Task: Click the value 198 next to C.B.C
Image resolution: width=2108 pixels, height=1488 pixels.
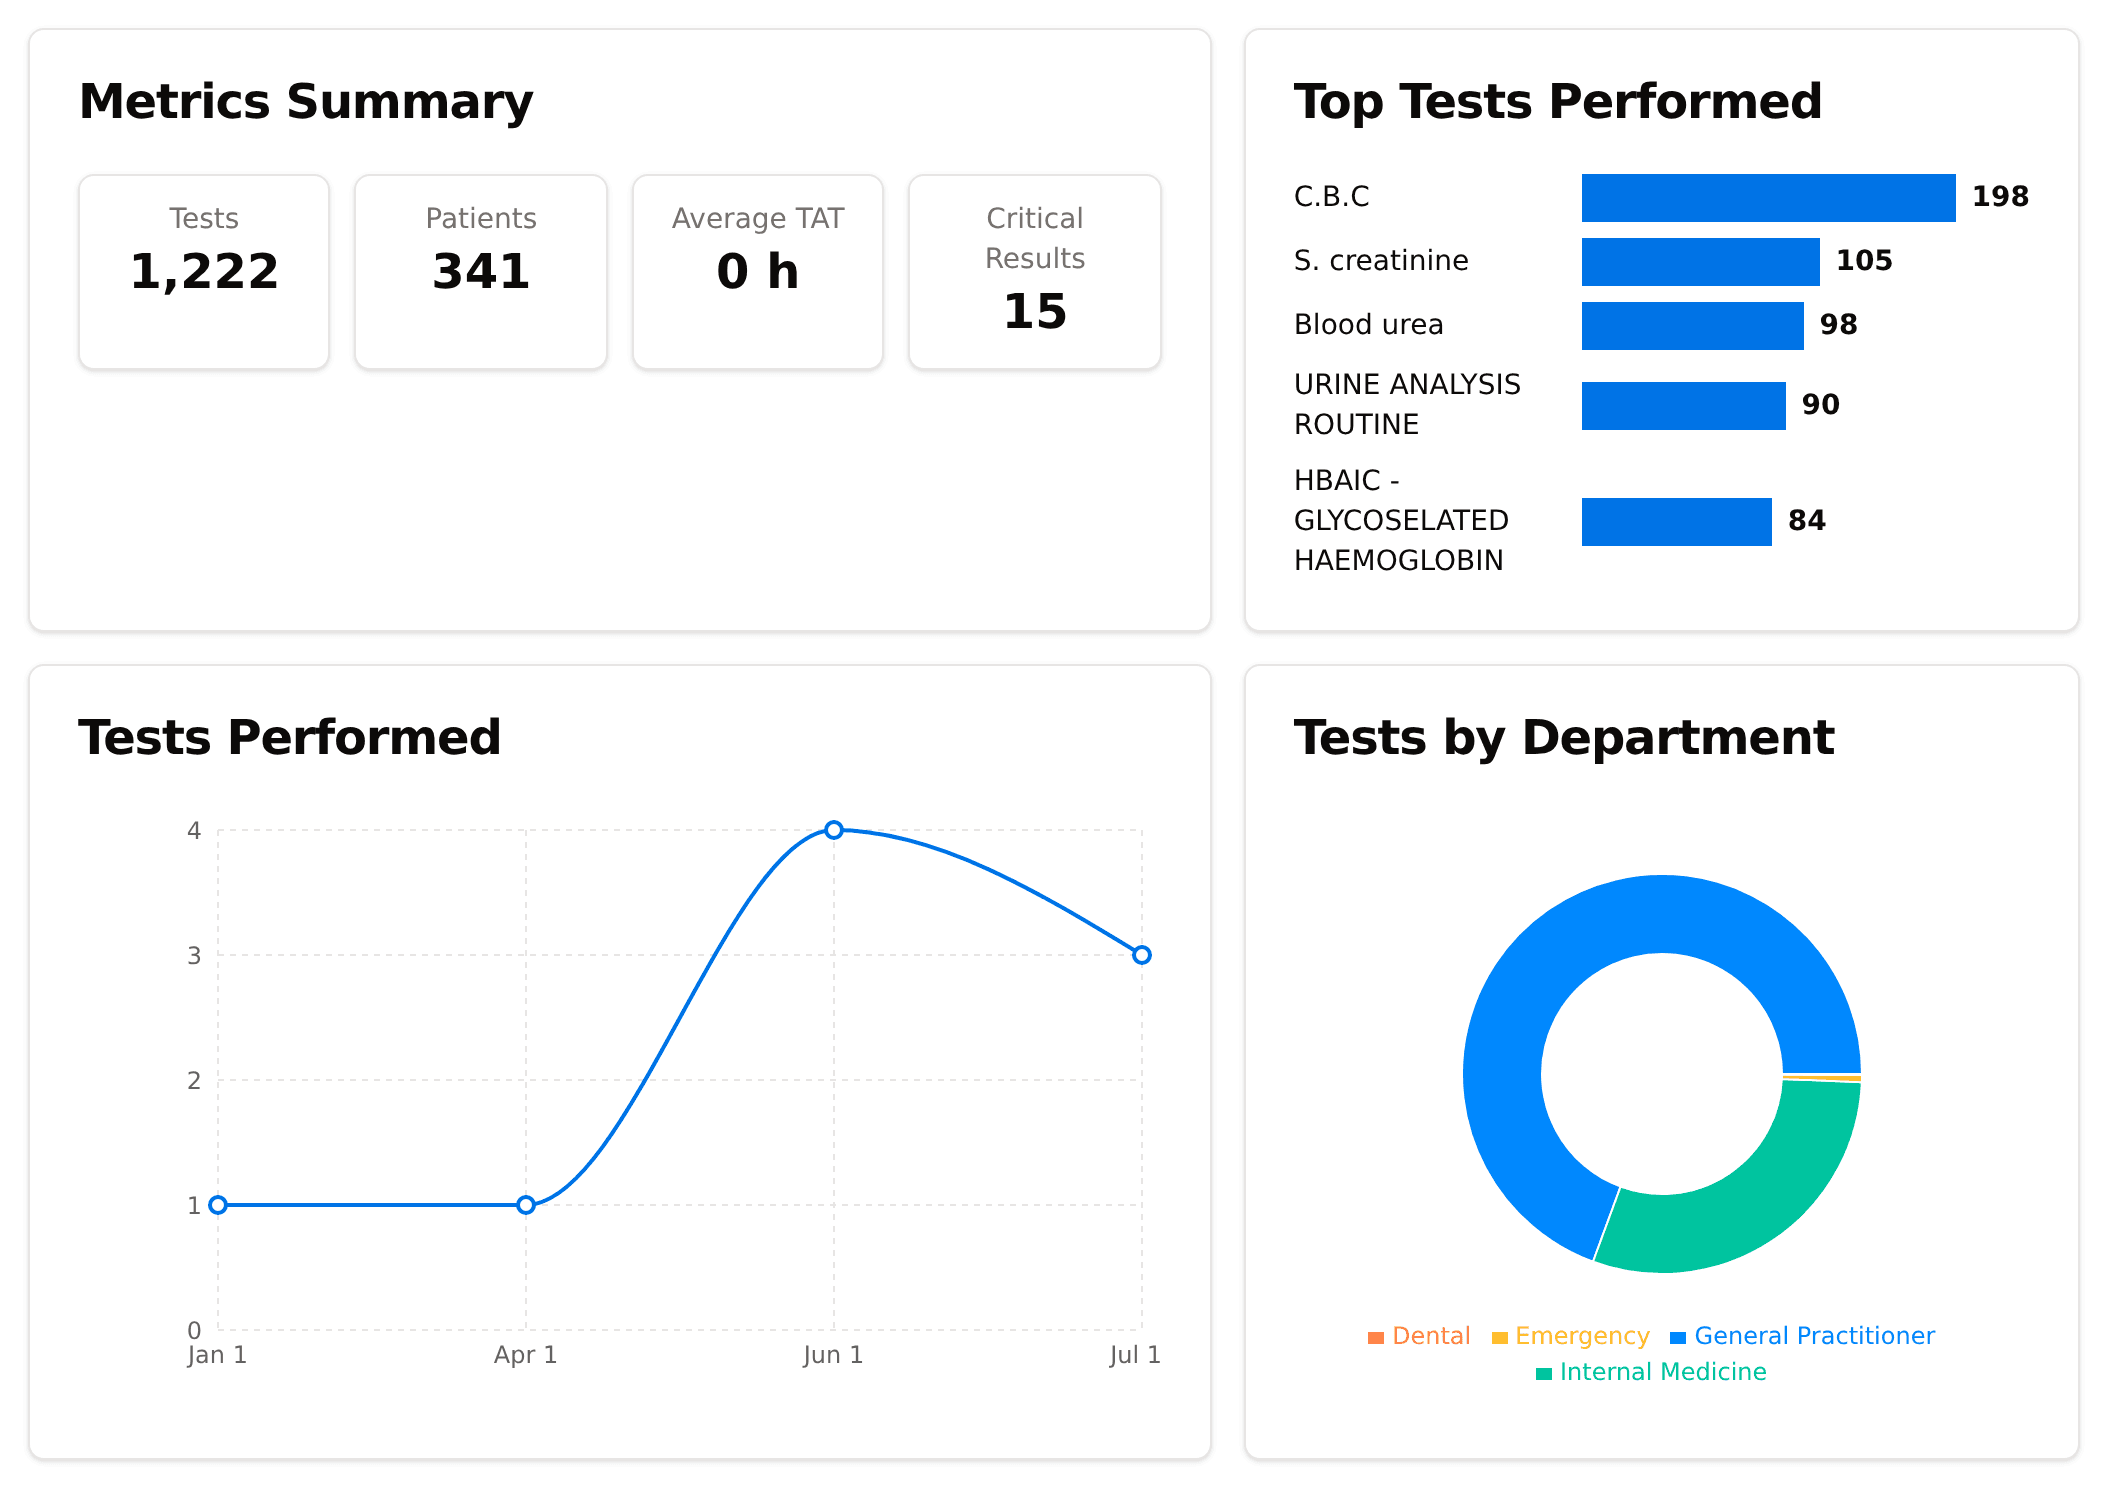Action: click(2000, 197)
